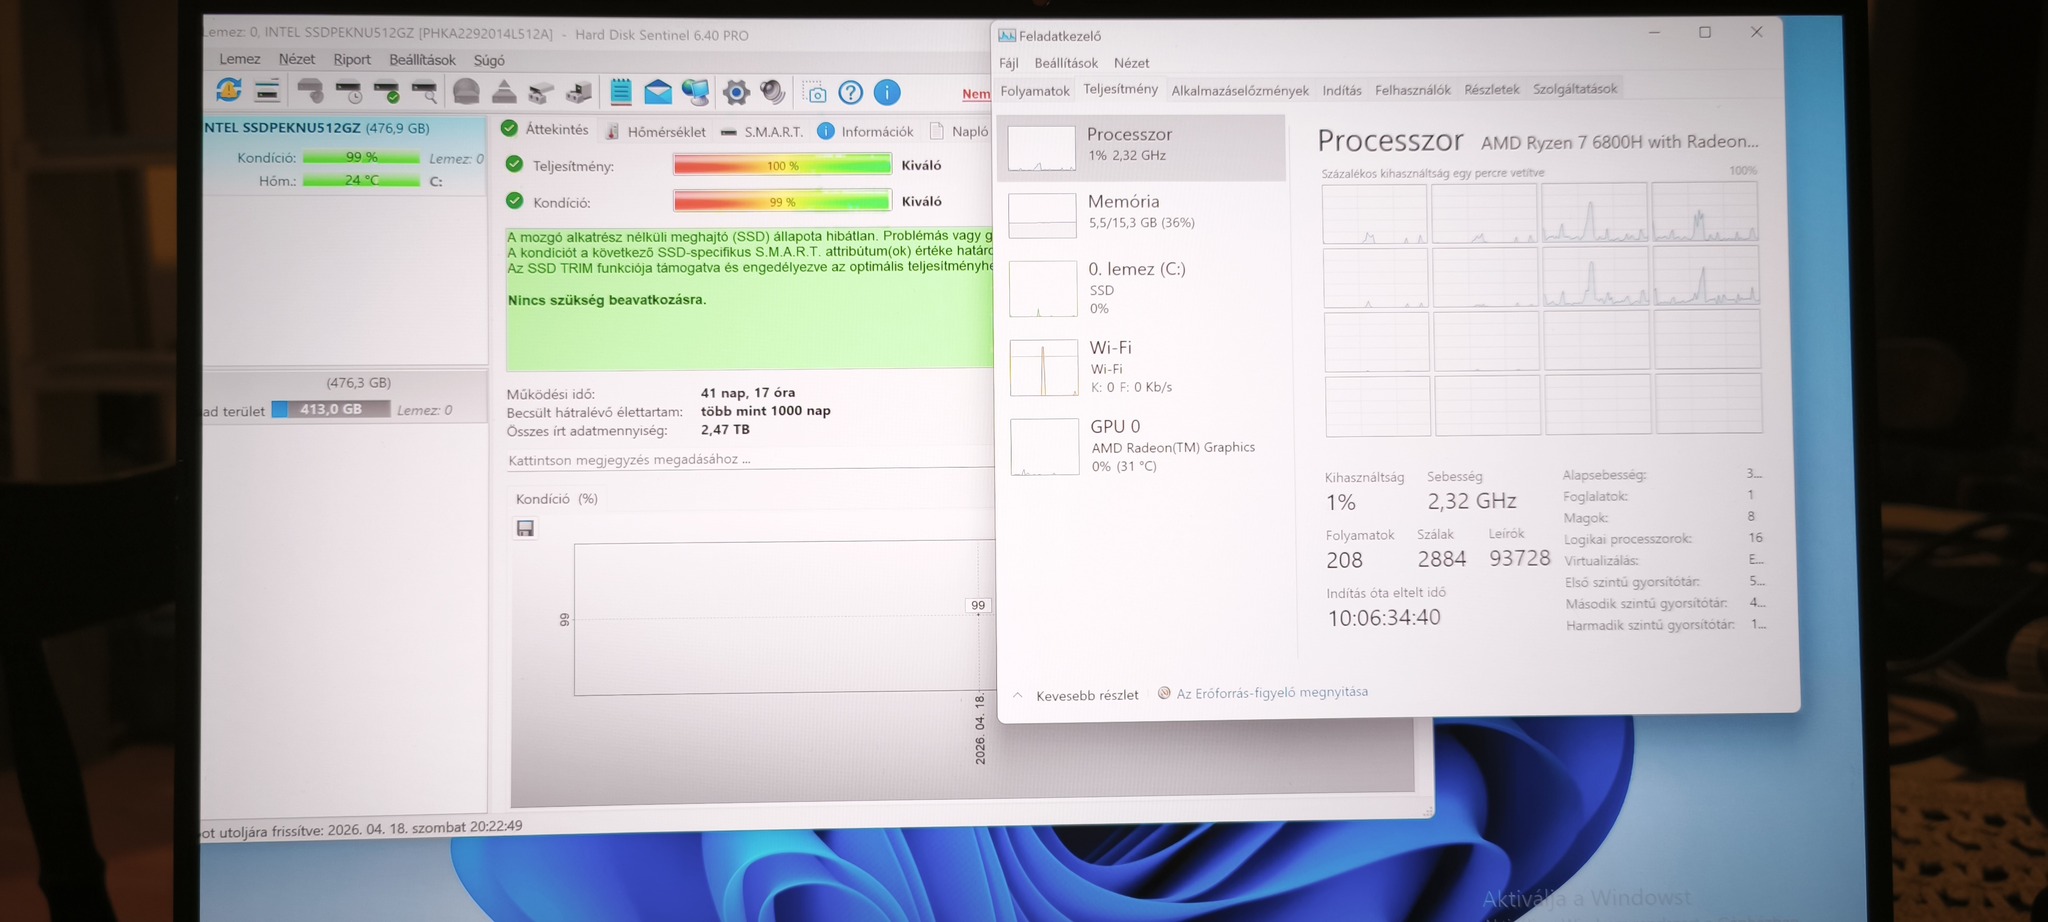The height and width of the screenshot is (922, 2048).
Task: Open Beállítások menu in Feladatkezelő
Action: point(1066,63)
